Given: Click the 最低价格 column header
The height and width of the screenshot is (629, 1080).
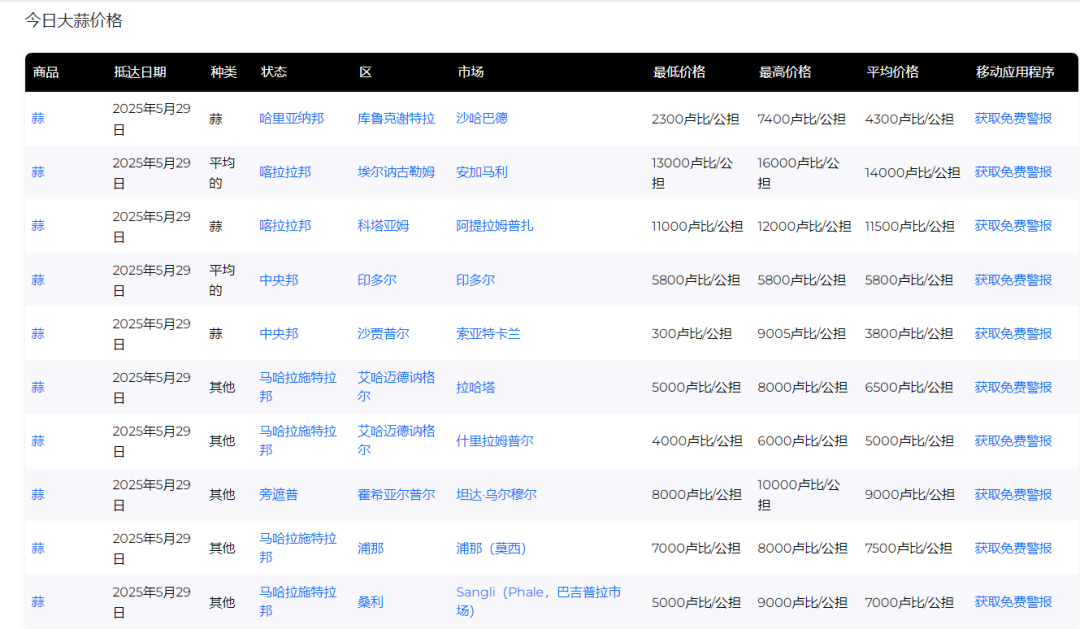Looking at the screenshot, I should pyautogui.click(x=679, y=72).
